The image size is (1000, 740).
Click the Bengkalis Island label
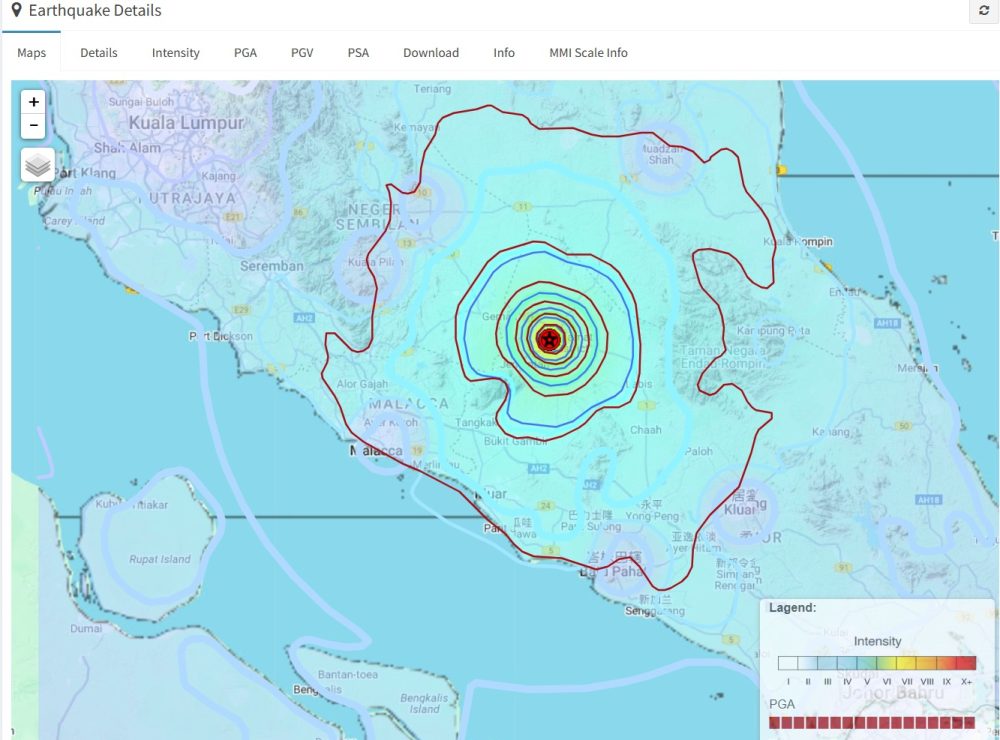423,703
